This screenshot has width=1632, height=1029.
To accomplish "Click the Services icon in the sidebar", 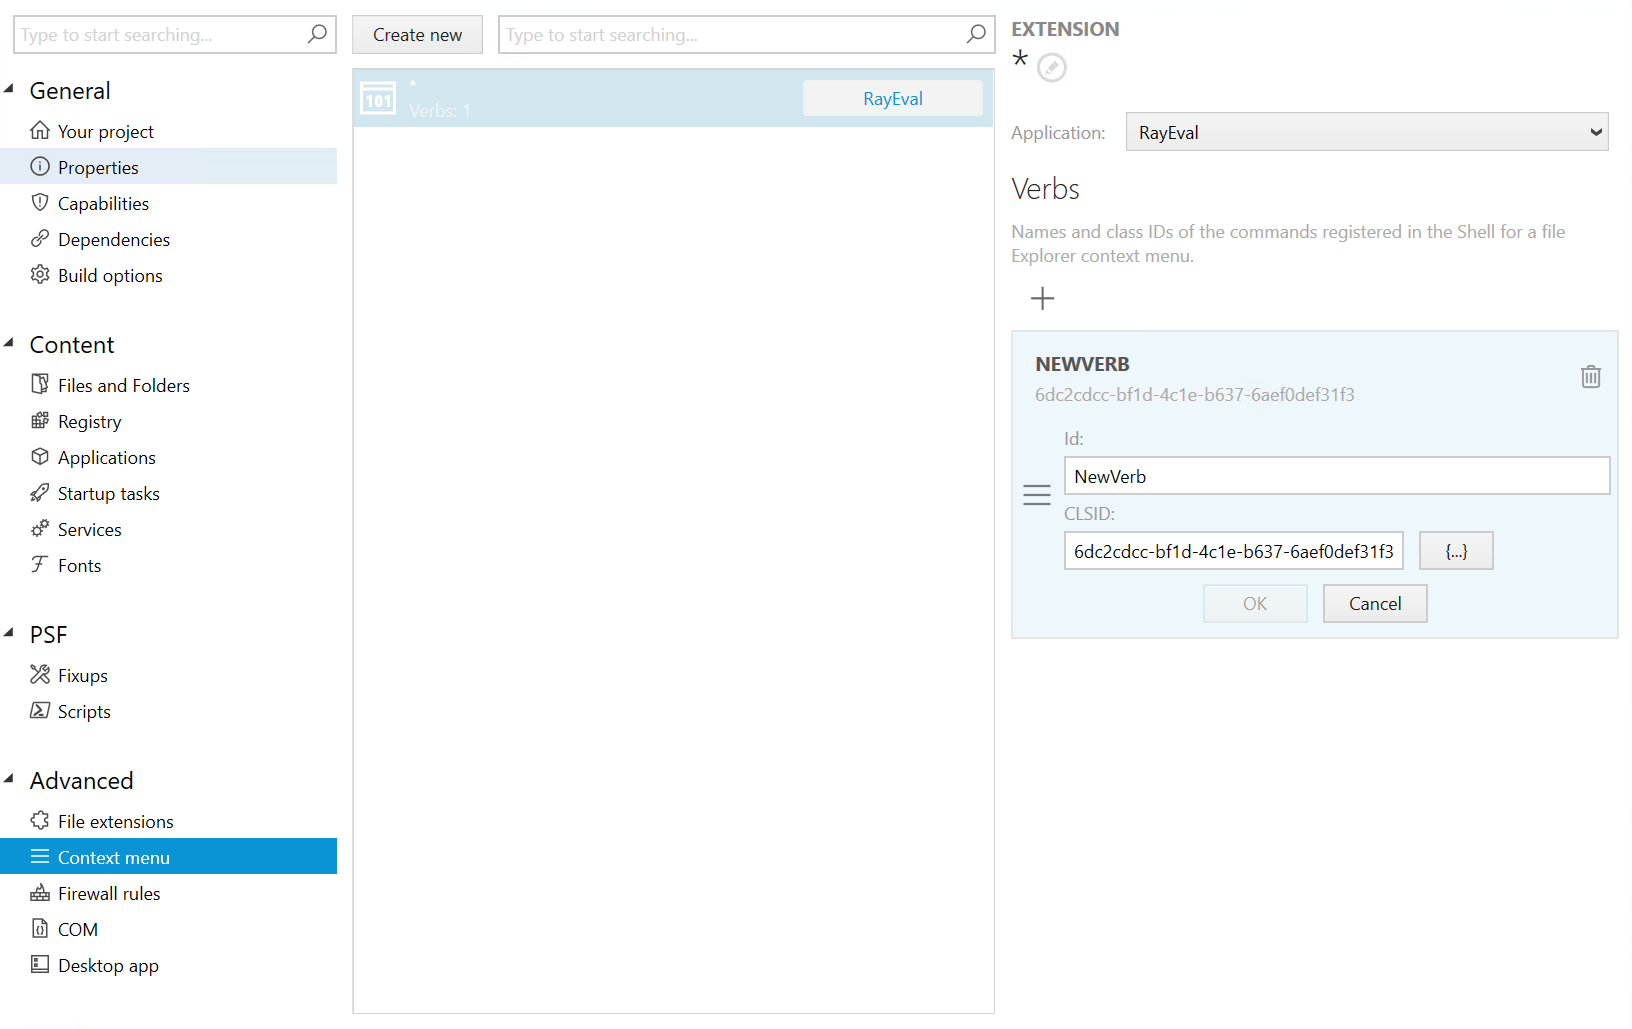I will coord(40,529).
